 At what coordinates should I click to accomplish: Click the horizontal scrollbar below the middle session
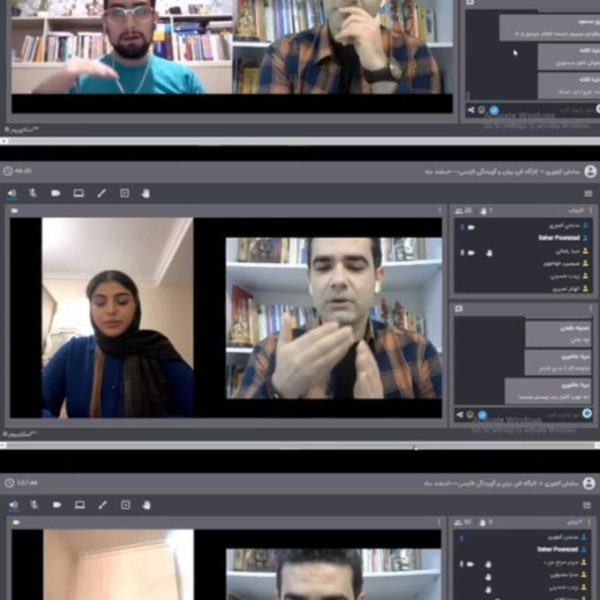tap(300, 445)
